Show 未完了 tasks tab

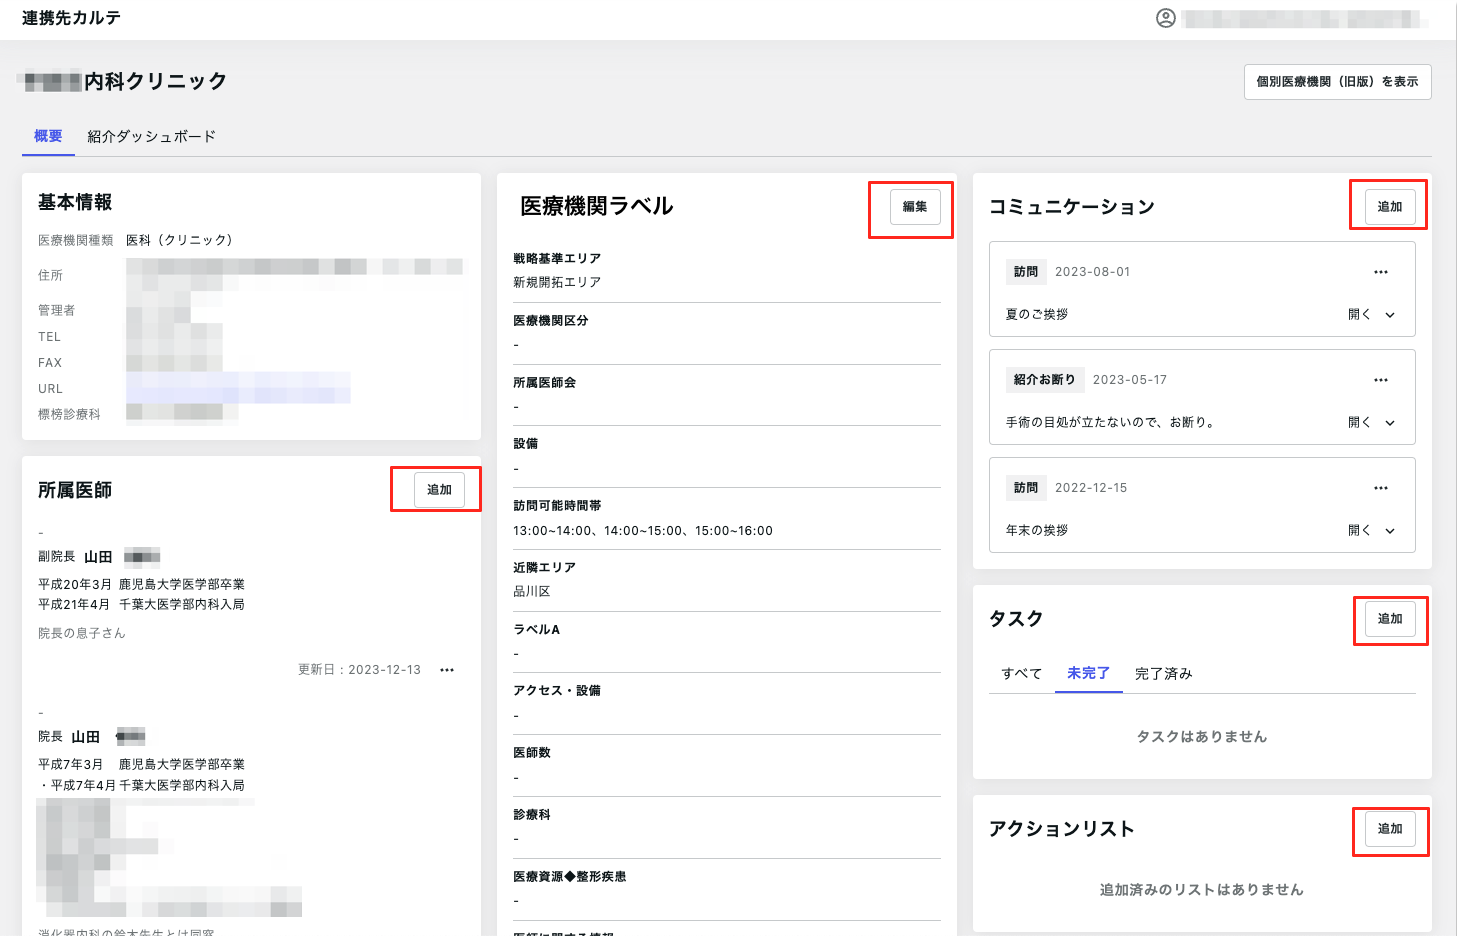[x=1088, y=673]
